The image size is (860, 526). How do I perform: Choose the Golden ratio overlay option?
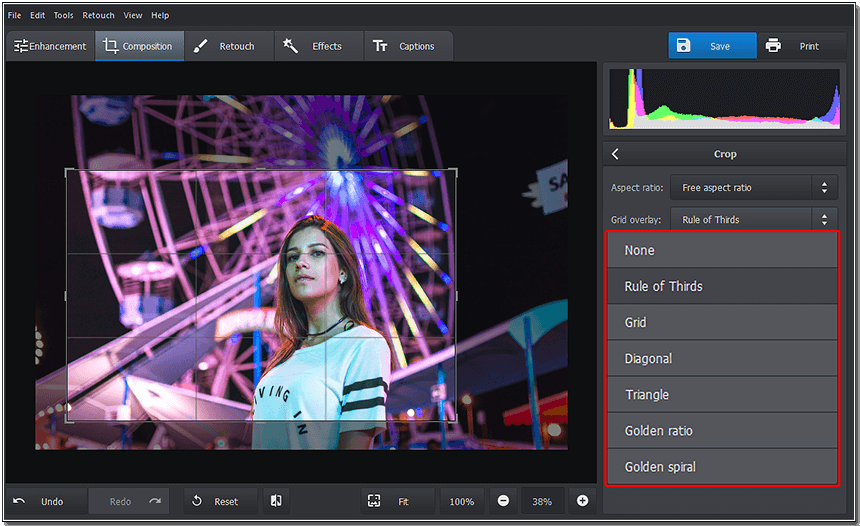[x=722, y=431]
